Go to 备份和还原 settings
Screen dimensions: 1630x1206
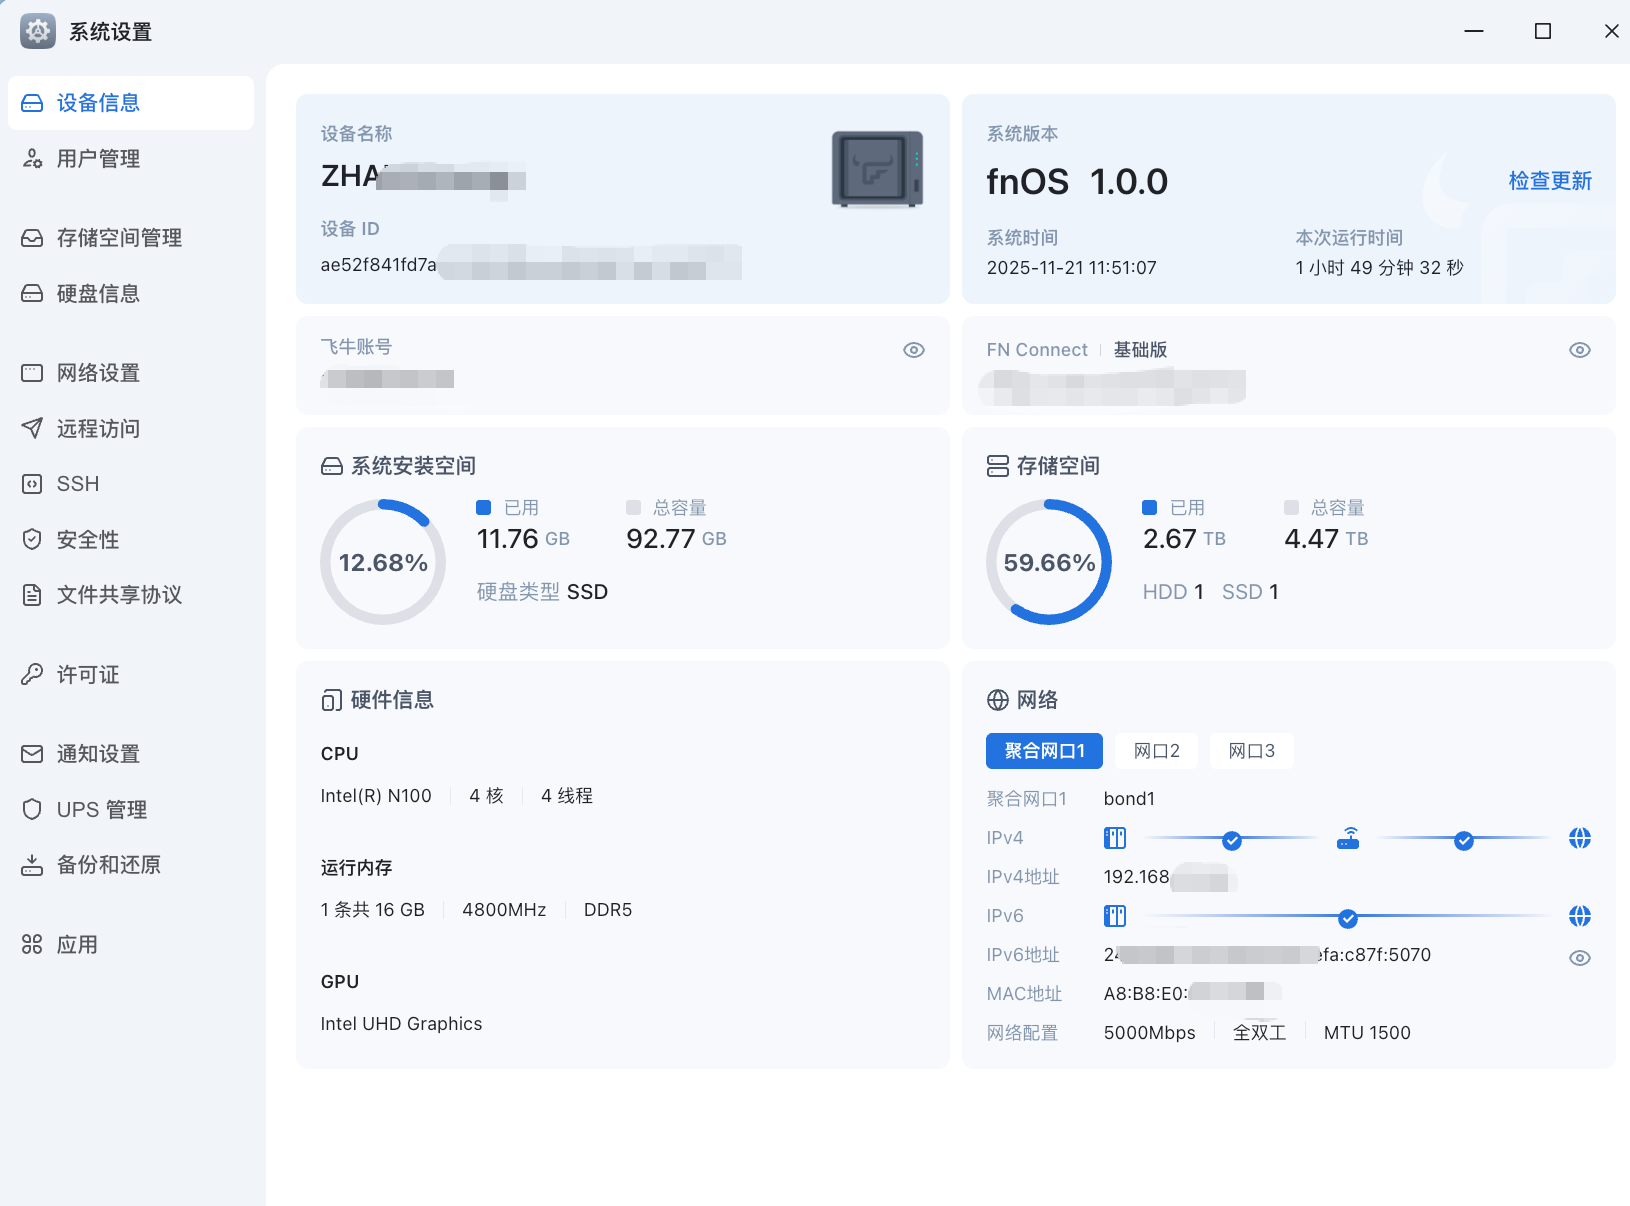click(108, 865)
